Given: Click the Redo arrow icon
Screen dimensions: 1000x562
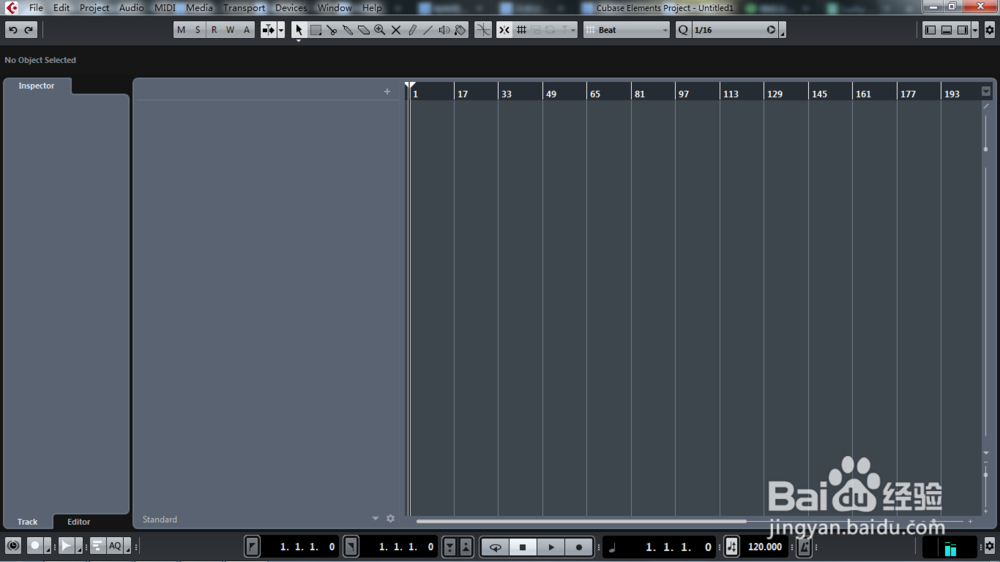Looking at the screenshot, I should point(29,30).
